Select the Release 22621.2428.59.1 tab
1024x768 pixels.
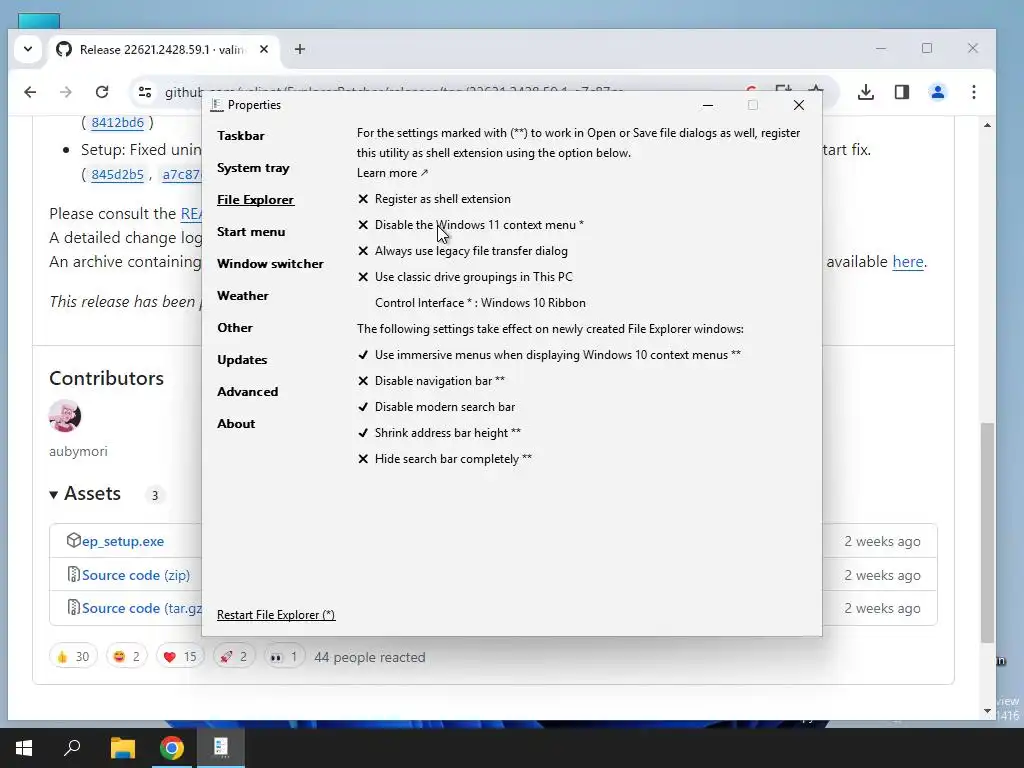pos(163,50)
